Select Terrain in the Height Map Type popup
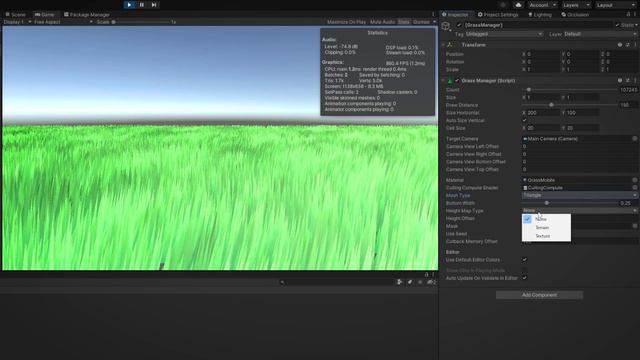Image resolution: width=640 pixels, height=360 pixels. click(x=546, y=228)
